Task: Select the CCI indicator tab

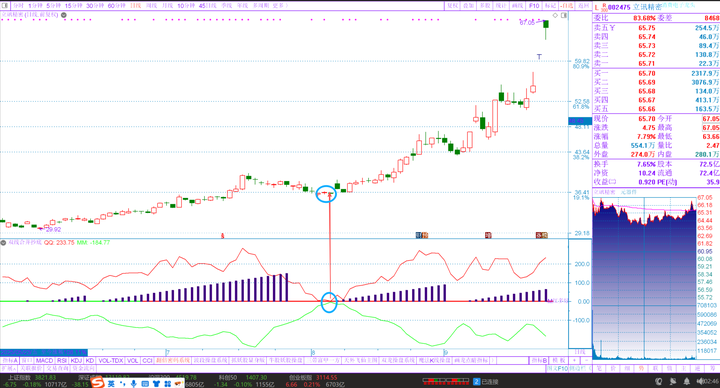Action: pyautogui.click(x=147, y=360)
